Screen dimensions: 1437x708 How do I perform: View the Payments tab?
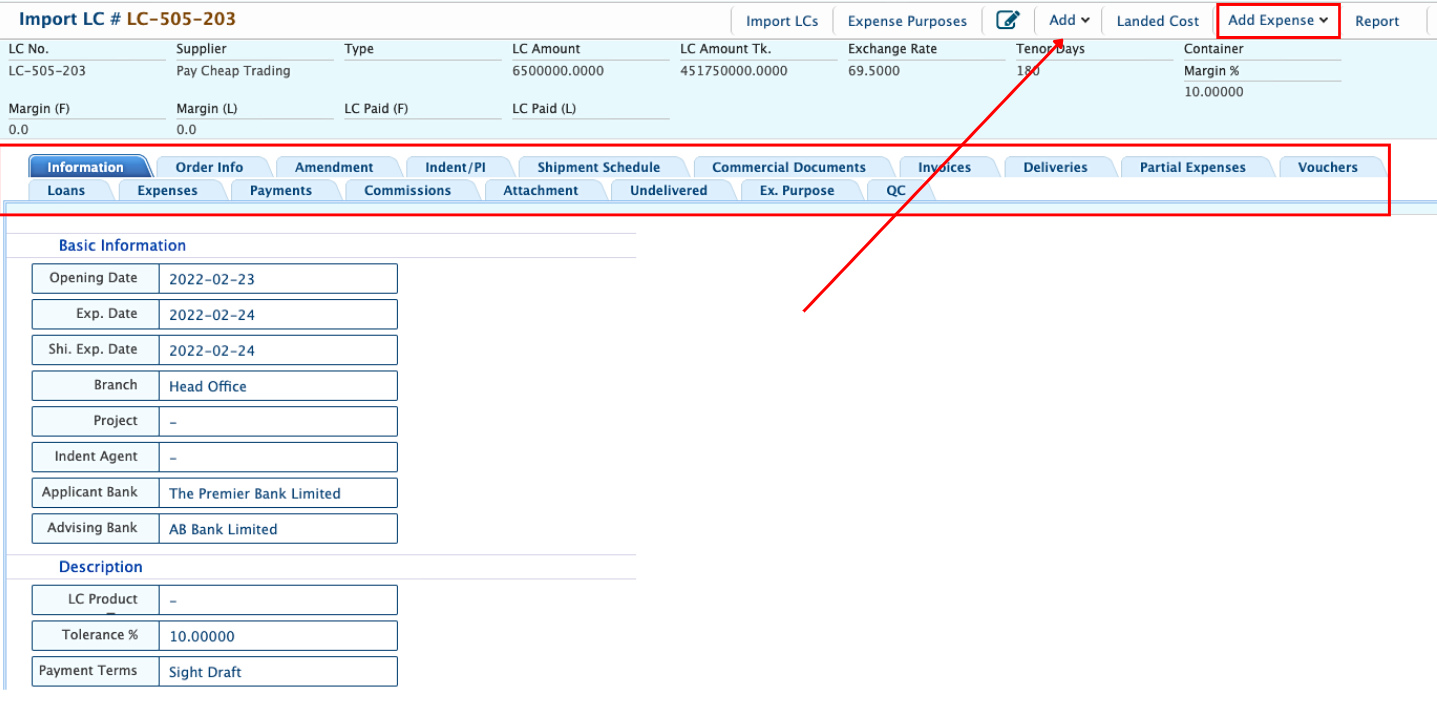tap(280, 190)
